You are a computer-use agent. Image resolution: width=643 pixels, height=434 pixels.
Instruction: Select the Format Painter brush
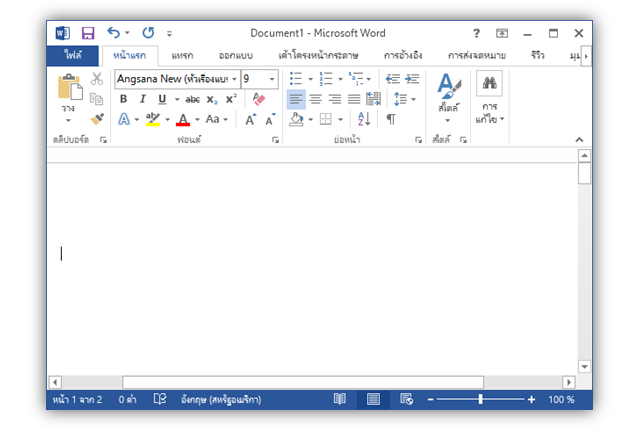(97, 119)
